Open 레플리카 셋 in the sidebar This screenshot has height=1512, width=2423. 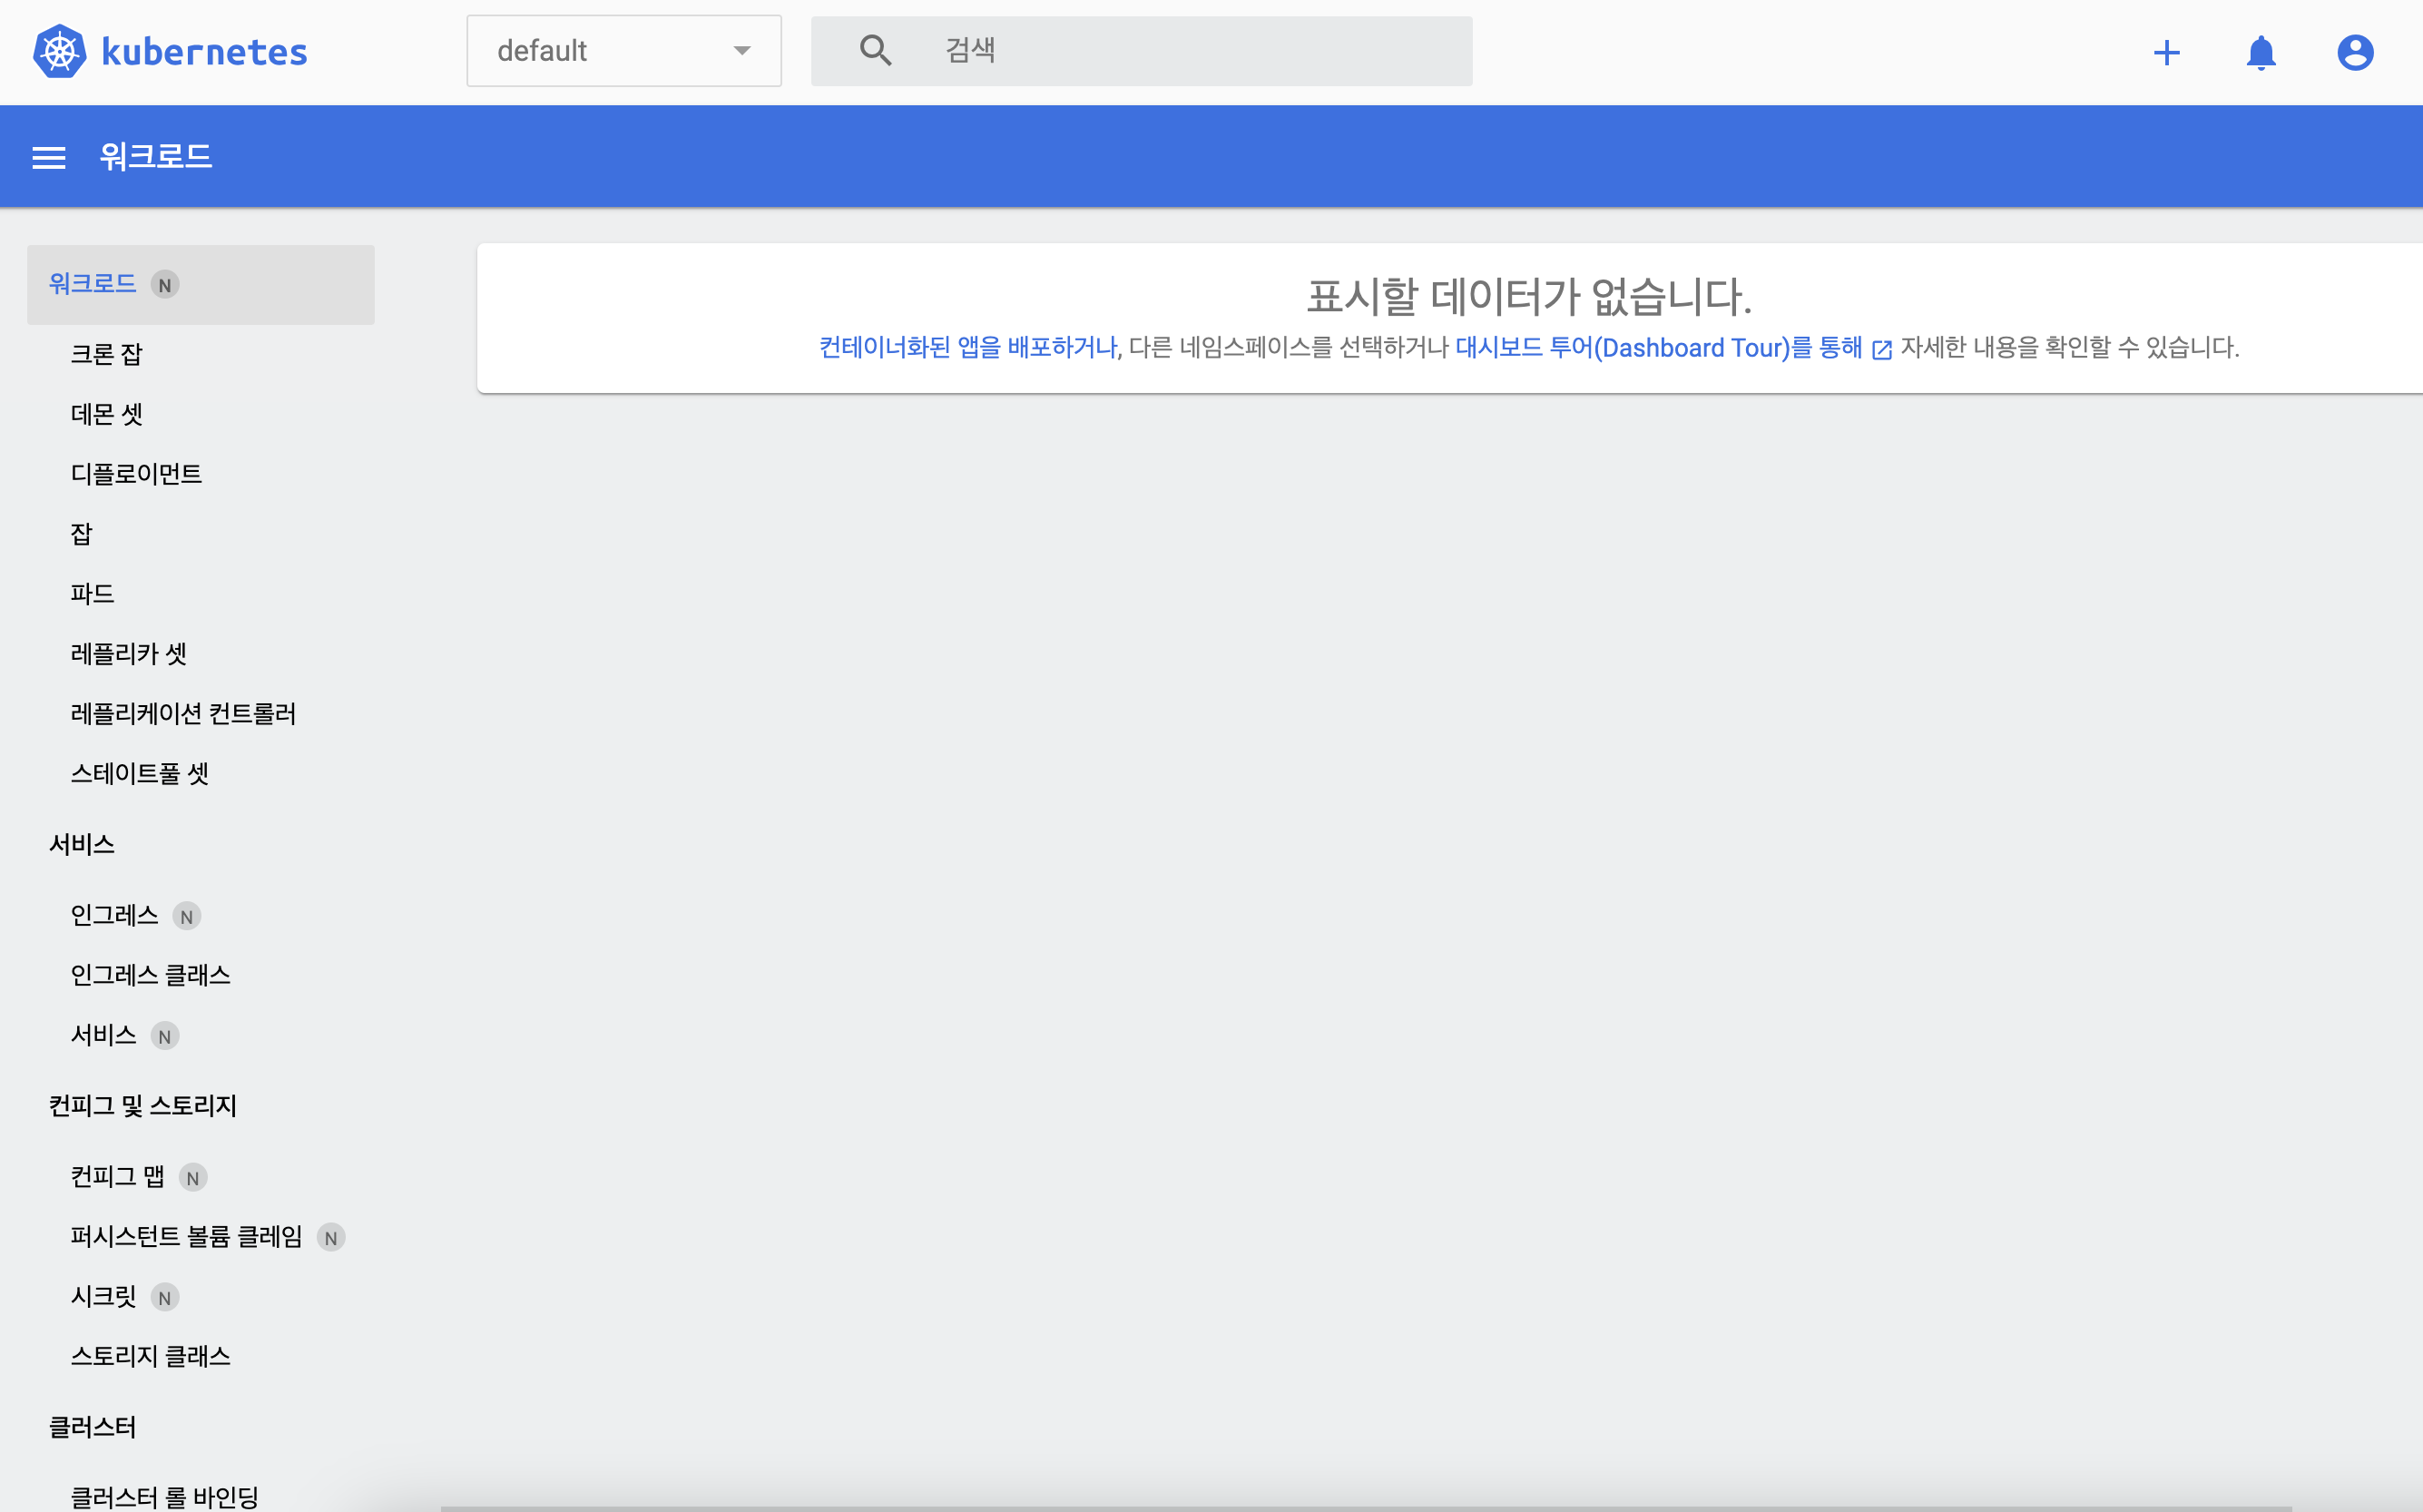[129, 654]
